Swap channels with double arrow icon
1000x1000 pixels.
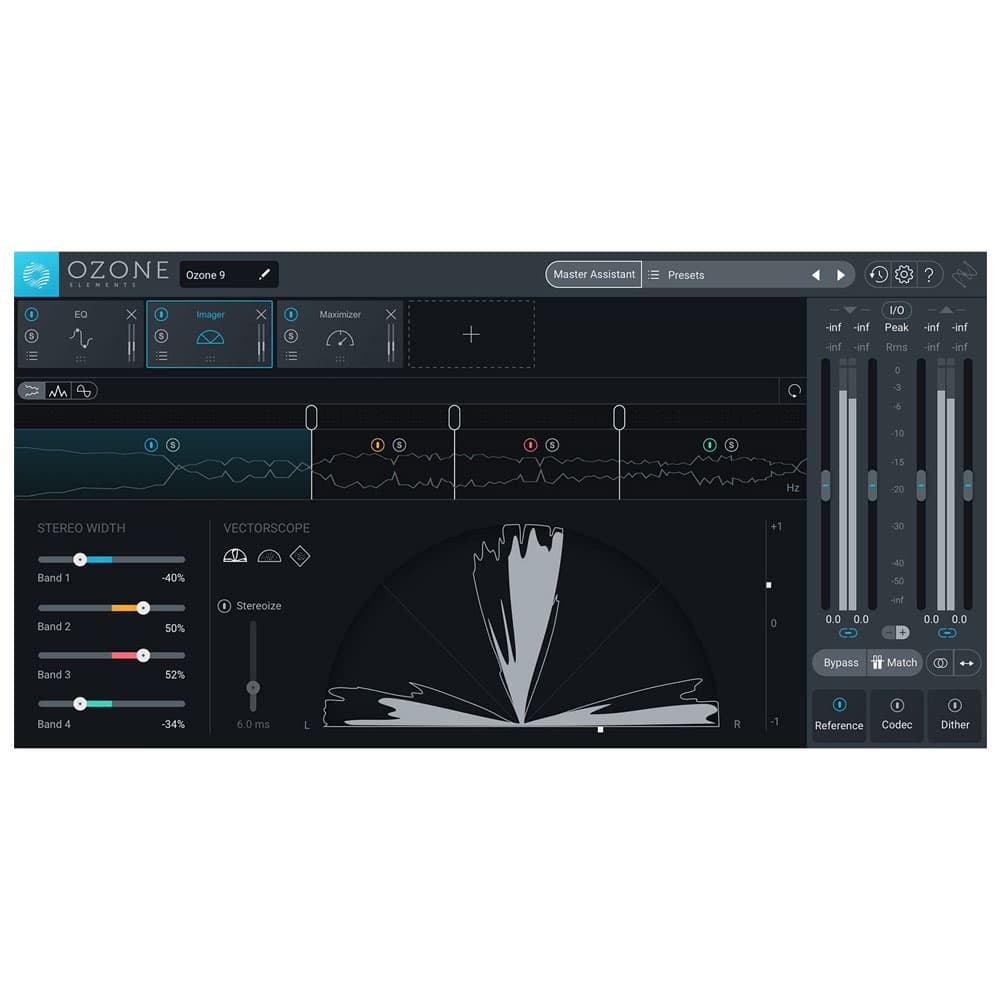click(x=967, y=663)
